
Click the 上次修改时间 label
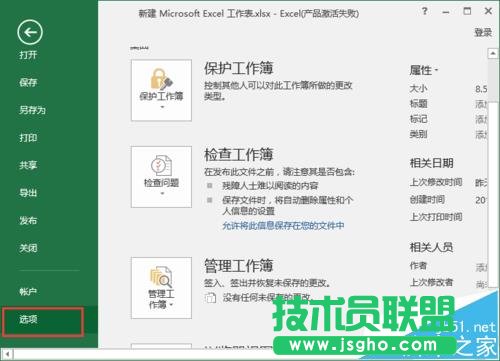(x=436, y=182)
